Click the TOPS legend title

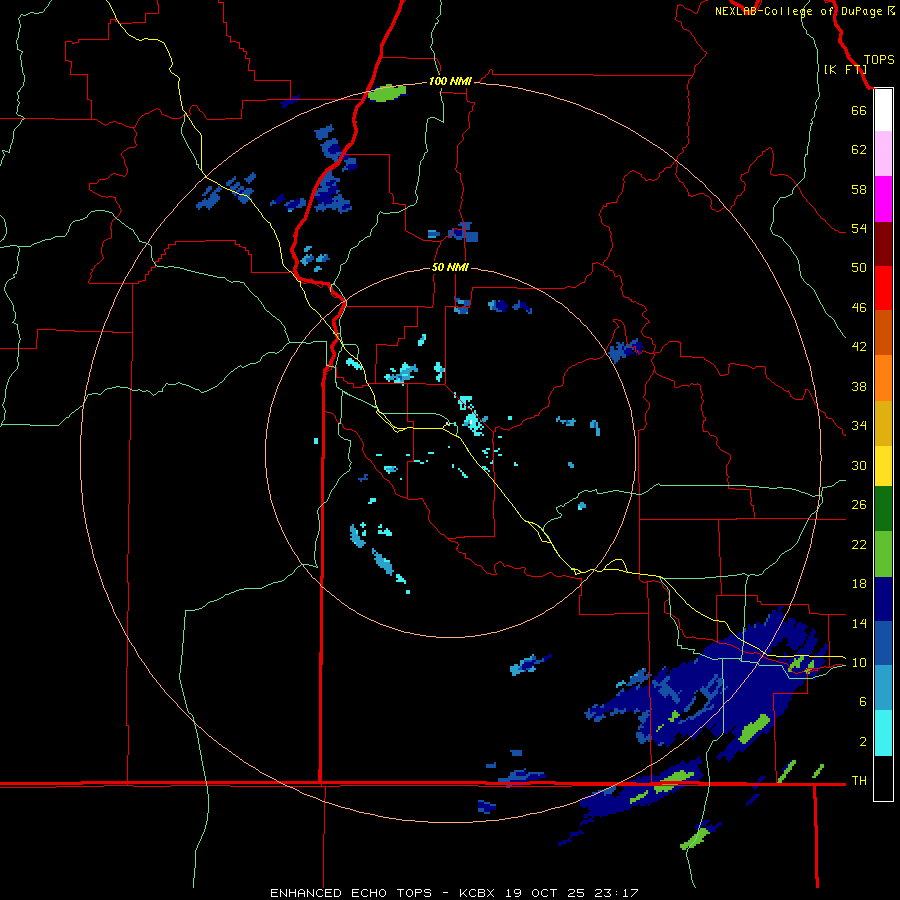click(879, 60)
